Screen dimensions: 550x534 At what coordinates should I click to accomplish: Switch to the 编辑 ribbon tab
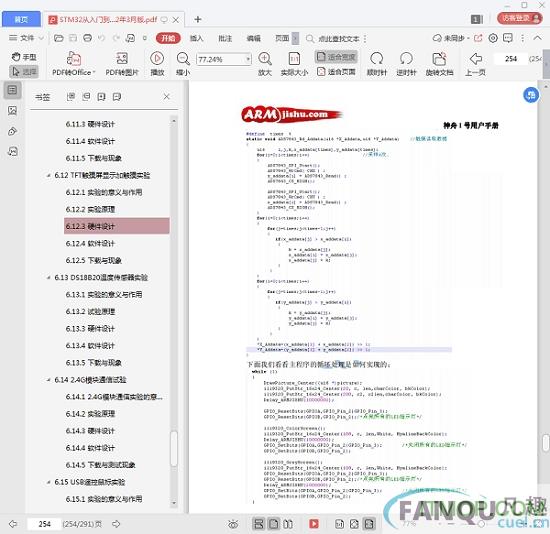click(253, 38)
